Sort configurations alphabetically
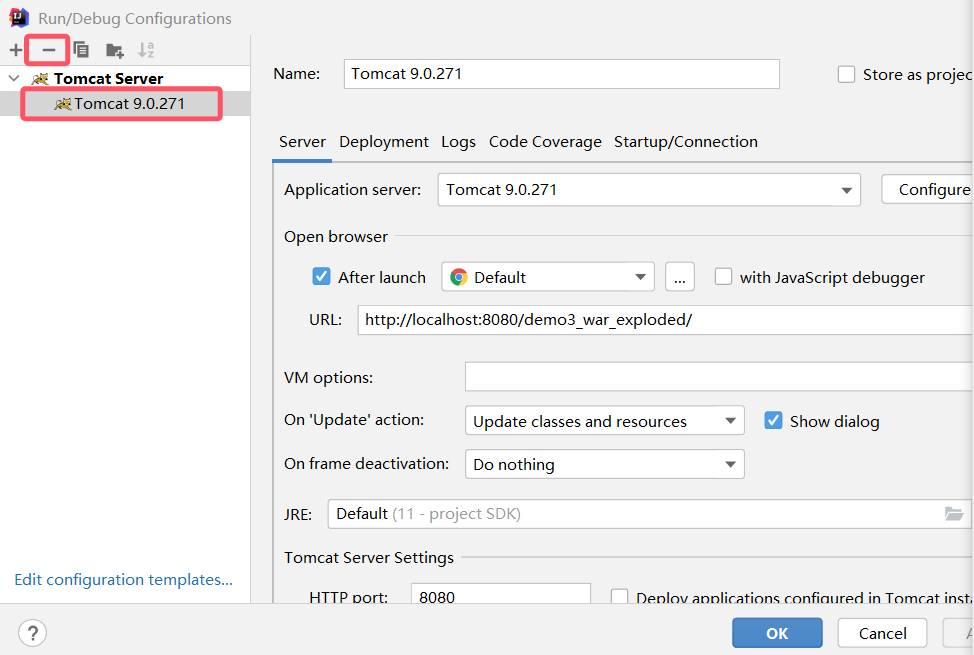974x655 pixels. (146, 50)
